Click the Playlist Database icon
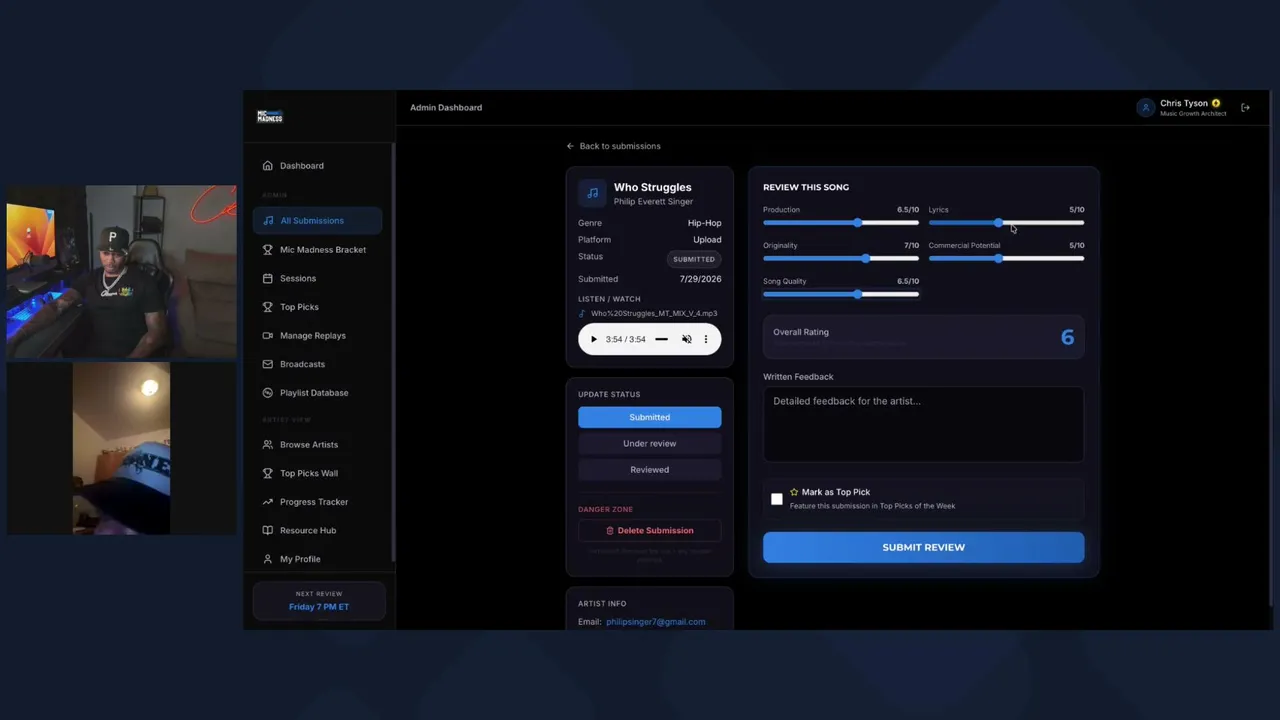 tap(267, 393)
